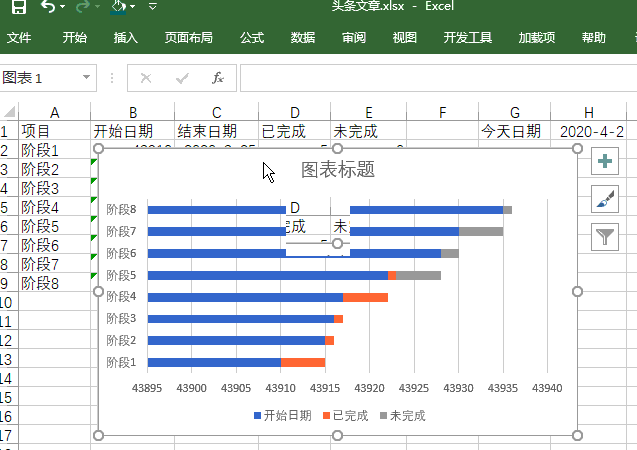The height and width of the screenshot is (450, 637).
Task: Switch to the 加载项 ribbon tab
Action: [537, 38]
